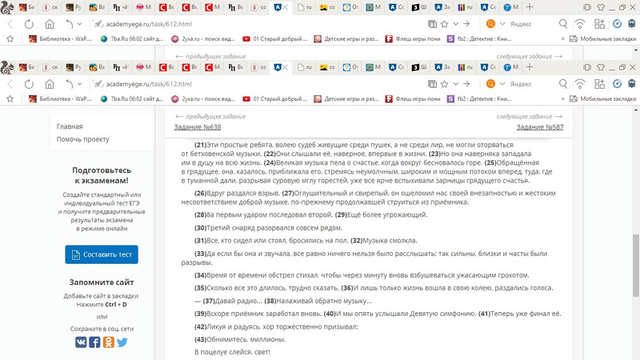Click the Odnoklassniki share icon
This screenshot has height=360, width=640.
(109, 342)
